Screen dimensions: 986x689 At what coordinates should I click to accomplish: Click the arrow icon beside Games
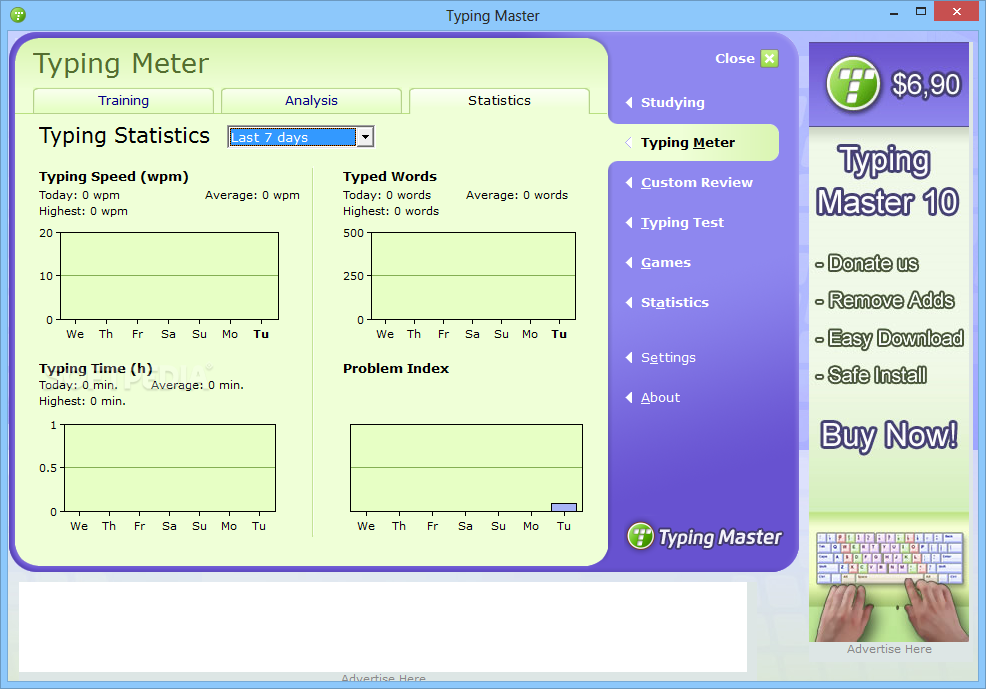point(629,263)
